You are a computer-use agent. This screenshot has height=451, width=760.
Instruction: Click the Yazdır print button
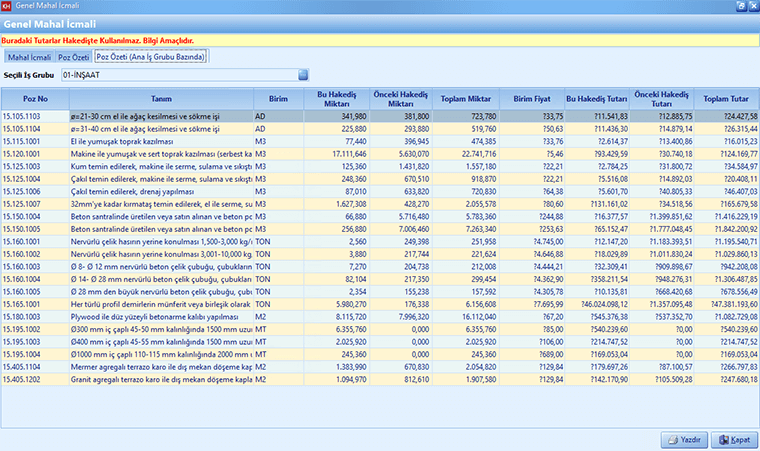click(684, 439)
